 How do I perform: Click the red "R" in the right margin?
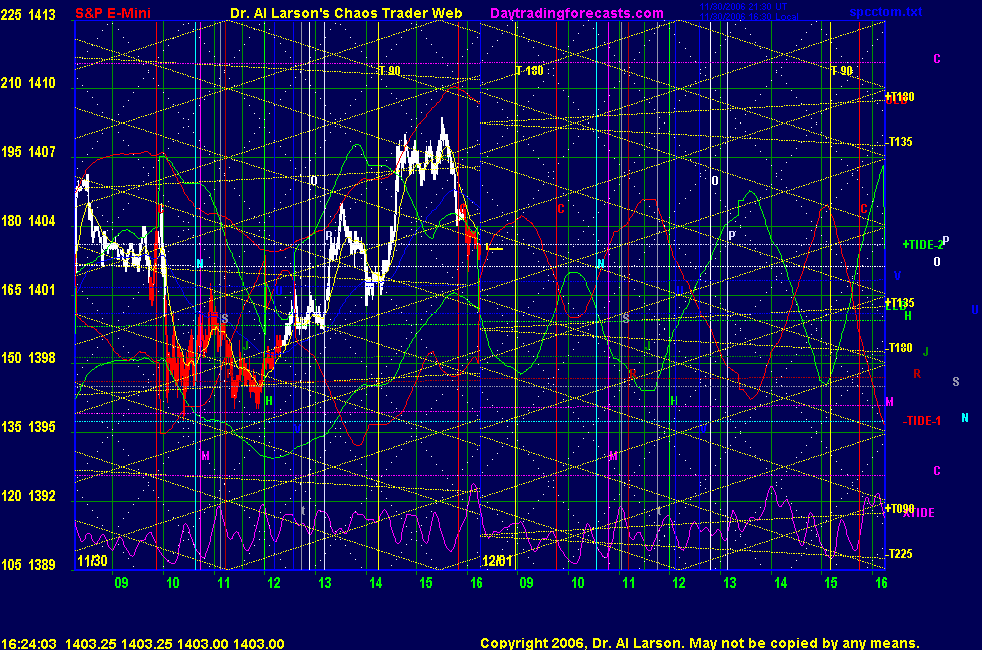917,374
